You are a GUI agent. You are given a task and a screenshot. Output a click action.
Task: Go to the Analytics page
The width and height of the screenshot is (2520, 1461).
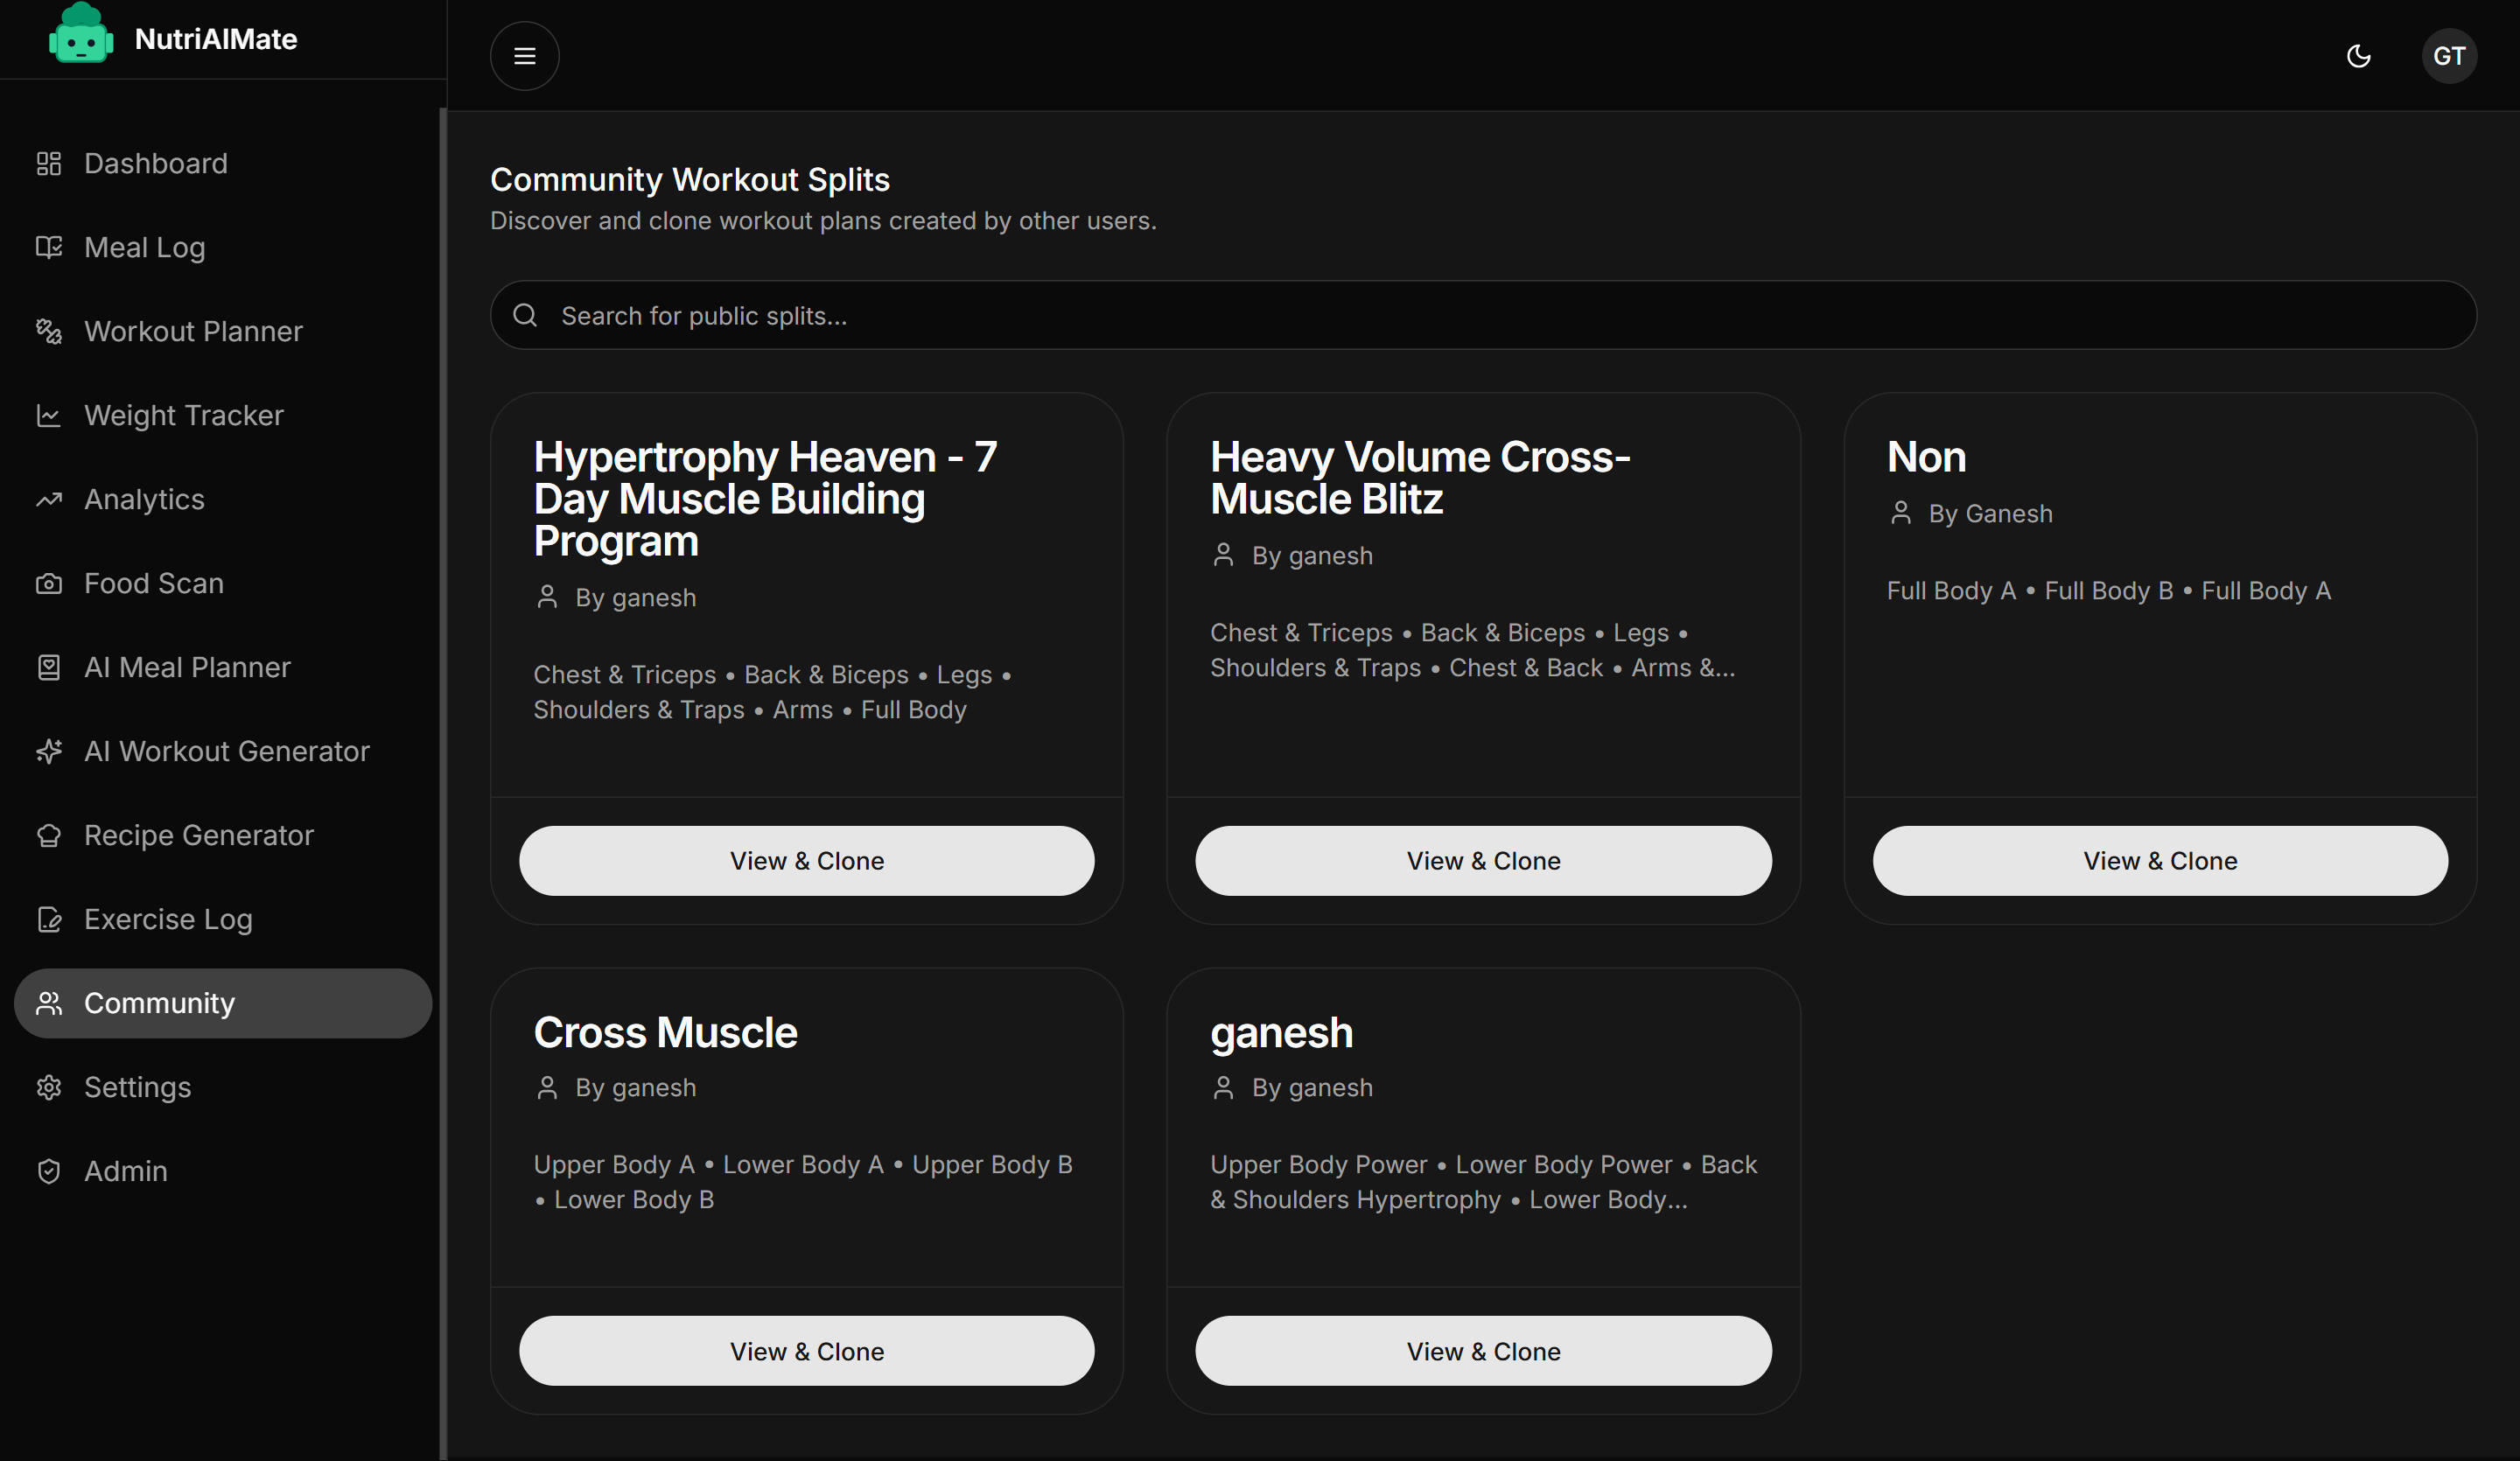[x=144, y=499]
